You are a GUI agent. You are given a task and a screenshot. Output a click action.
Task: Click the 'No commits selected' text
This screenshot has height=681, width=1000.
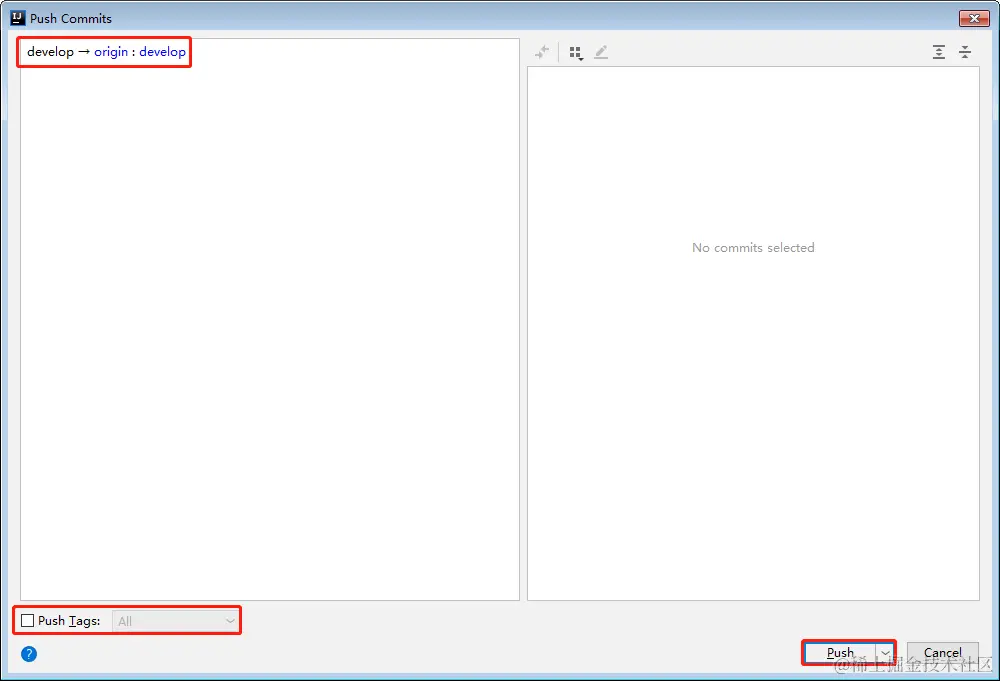tap(753, 247)
